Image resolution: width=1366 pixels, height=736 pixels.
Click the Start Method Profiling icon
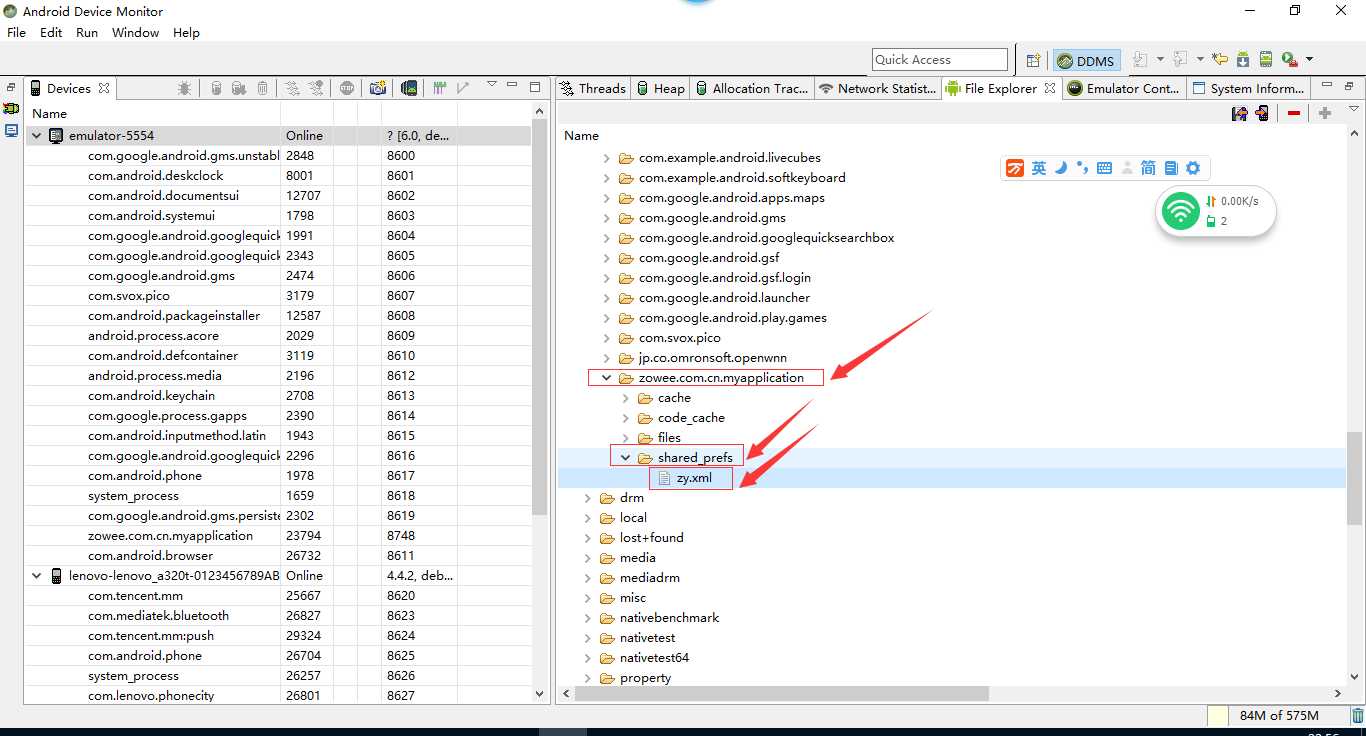pos(316,88)
